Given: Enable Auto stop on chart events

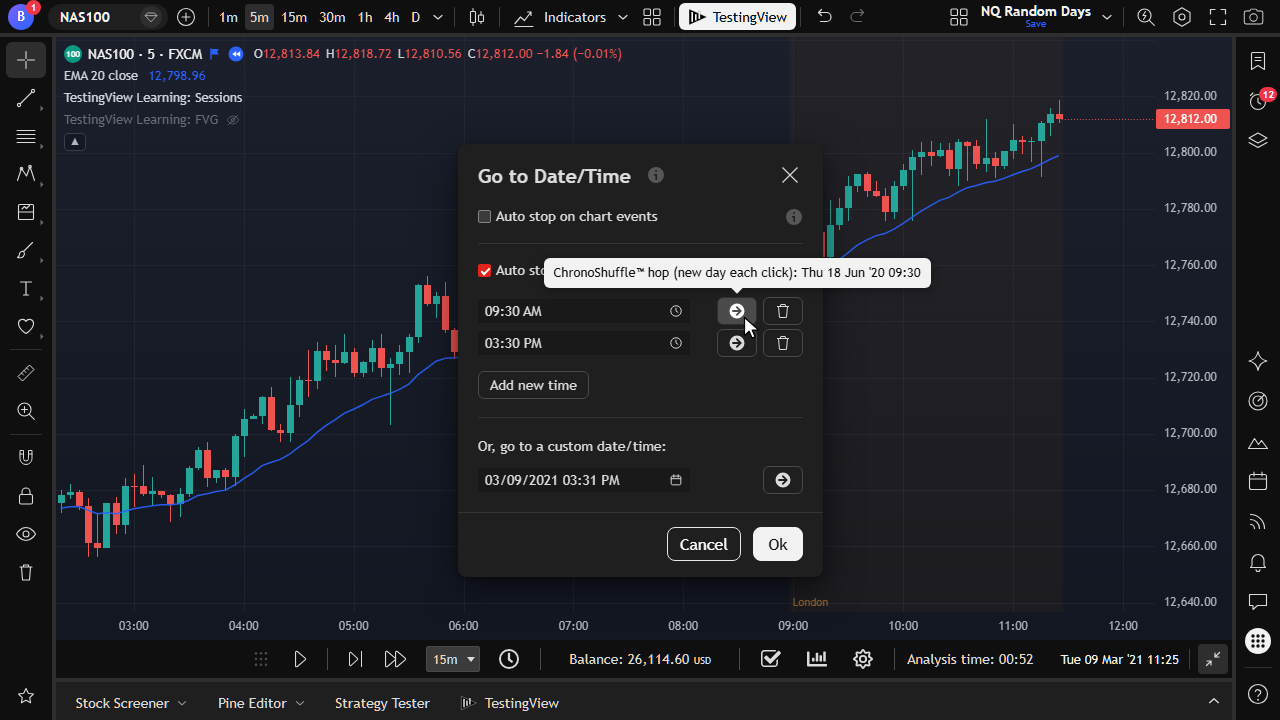Looking at the screenshot, I should tap(485, 216).
